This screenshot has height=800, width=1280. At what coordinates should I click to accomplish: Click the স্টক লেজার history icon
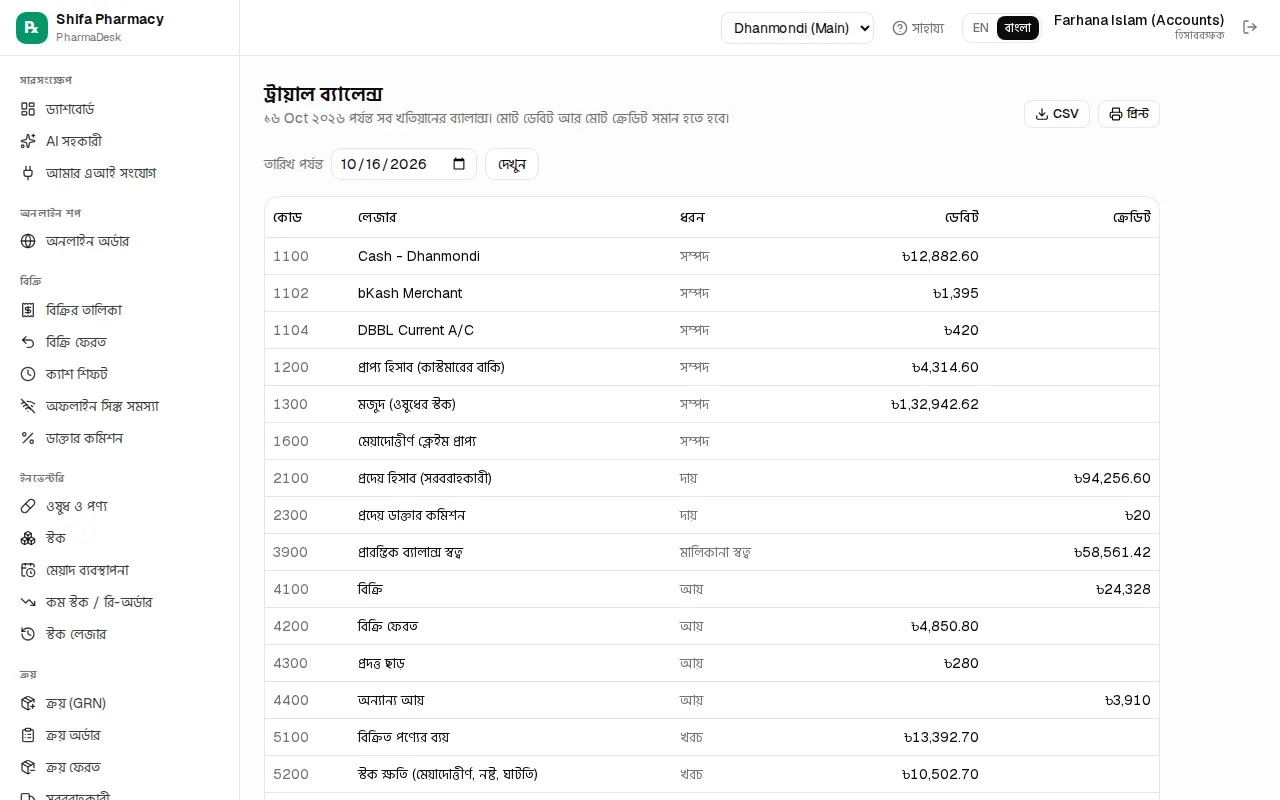[x=28, y=634]
